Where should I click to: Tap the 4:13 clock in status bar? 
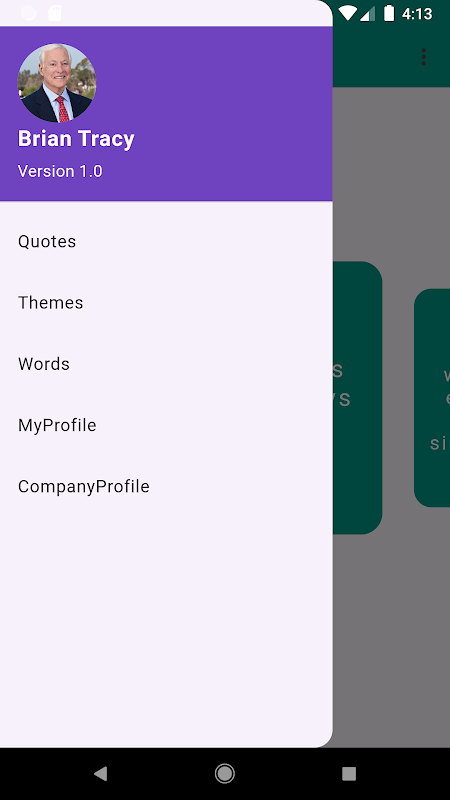[417, 14]
